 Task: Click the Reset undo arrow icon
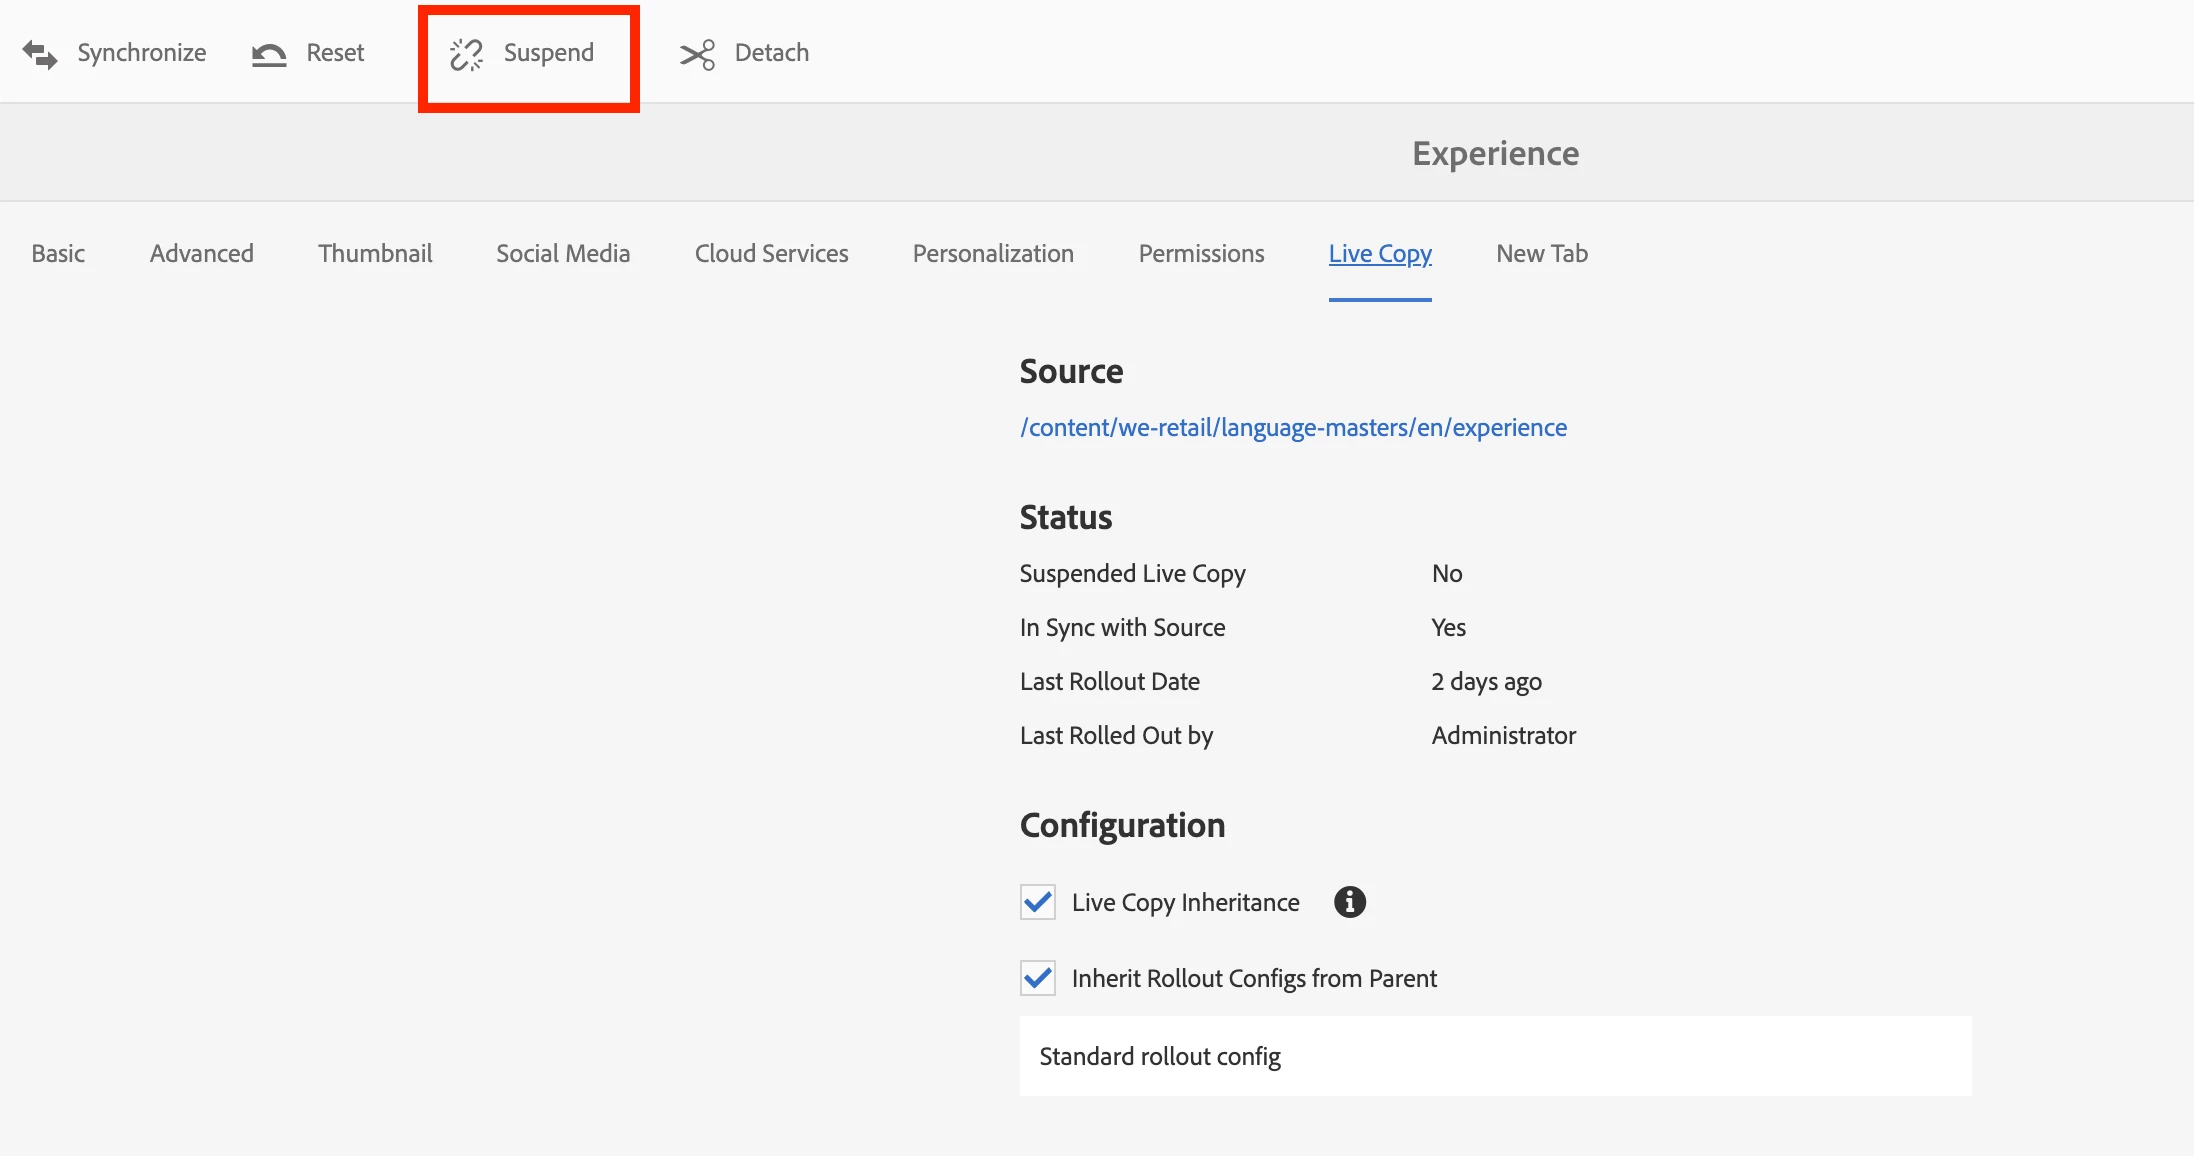tap(269, 54)
